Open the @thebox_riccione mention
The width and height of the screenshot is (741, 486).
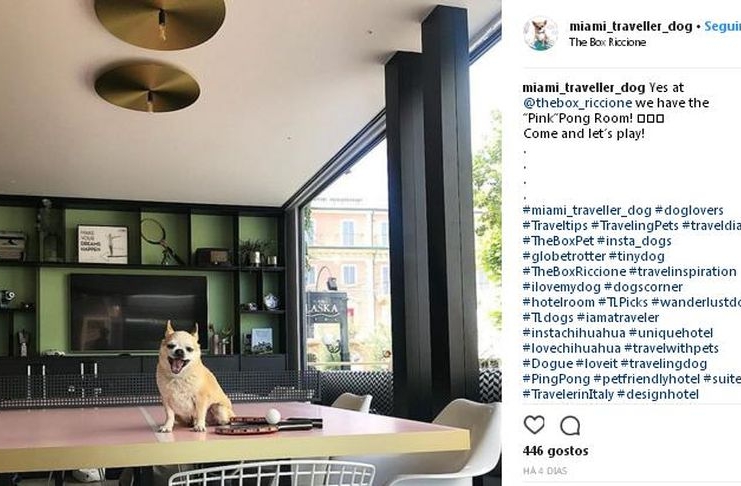tap(577, 103)
